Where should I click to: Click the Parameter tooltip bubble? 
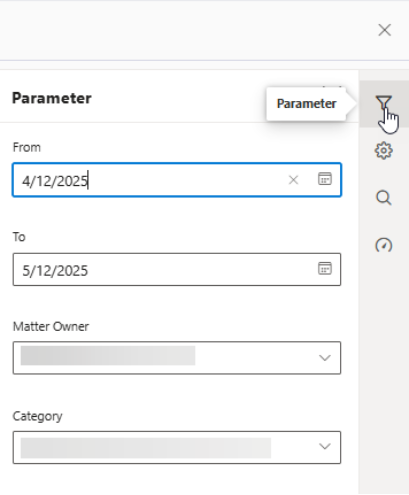pyautogui.click(x=306, y=104)
